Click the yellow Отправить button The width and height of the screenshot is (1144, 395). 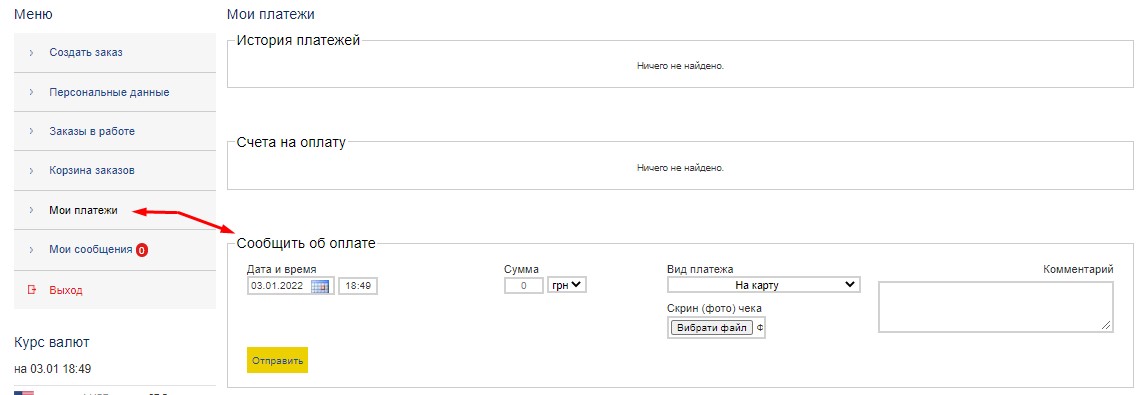277,360
